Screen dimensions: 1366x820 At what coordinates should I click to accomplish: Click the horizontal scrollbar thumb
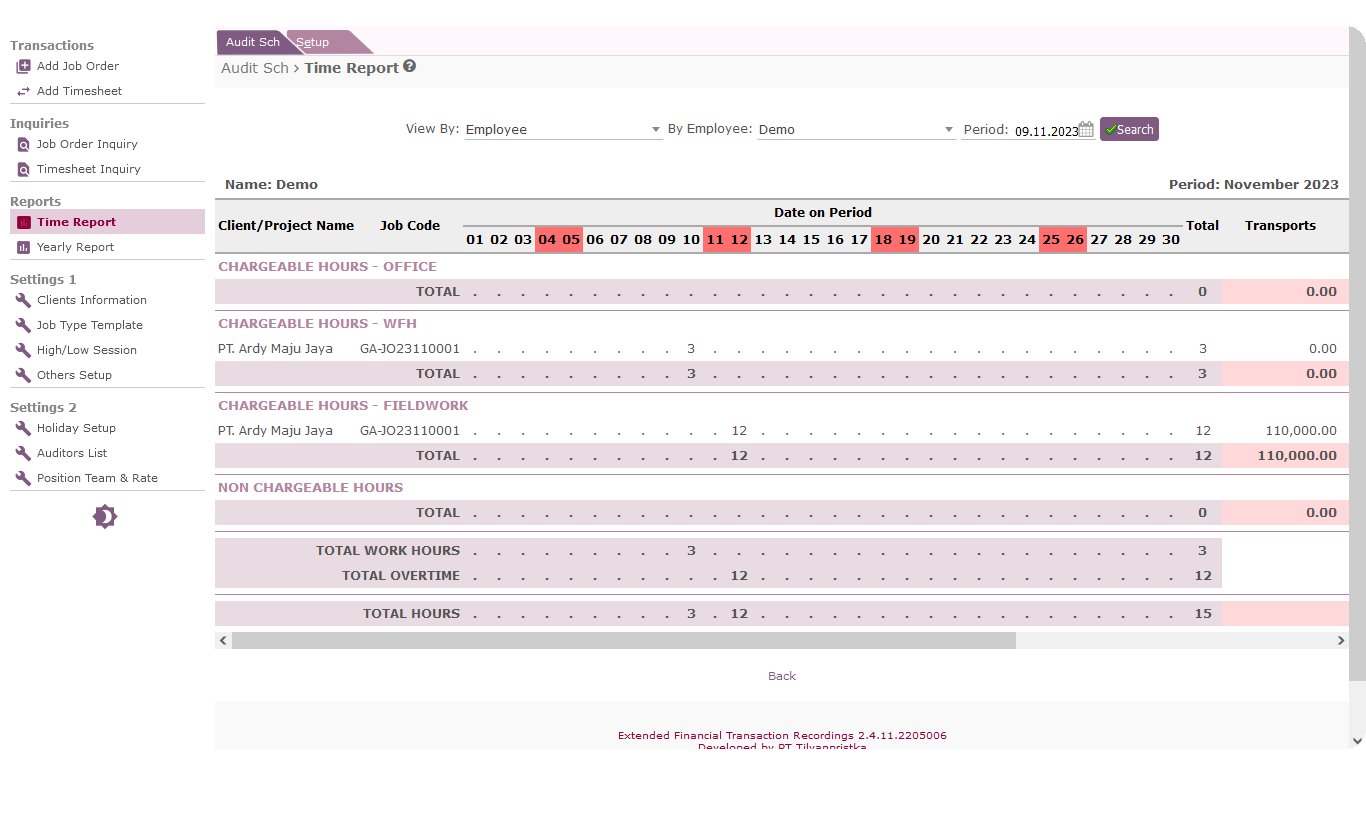tap(623, 640)
